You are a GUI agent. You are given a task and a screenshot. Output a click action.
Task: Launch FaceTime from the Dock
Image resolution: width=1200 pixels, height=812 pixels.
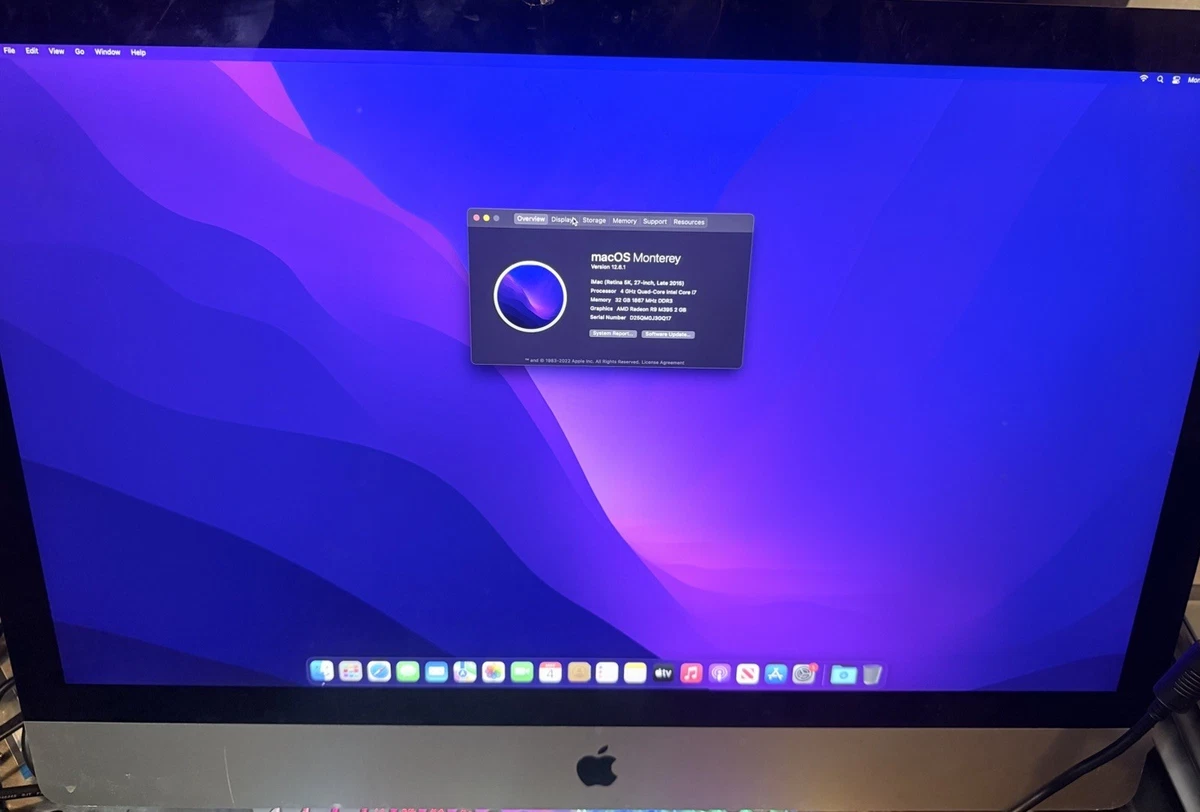[522, 672]
